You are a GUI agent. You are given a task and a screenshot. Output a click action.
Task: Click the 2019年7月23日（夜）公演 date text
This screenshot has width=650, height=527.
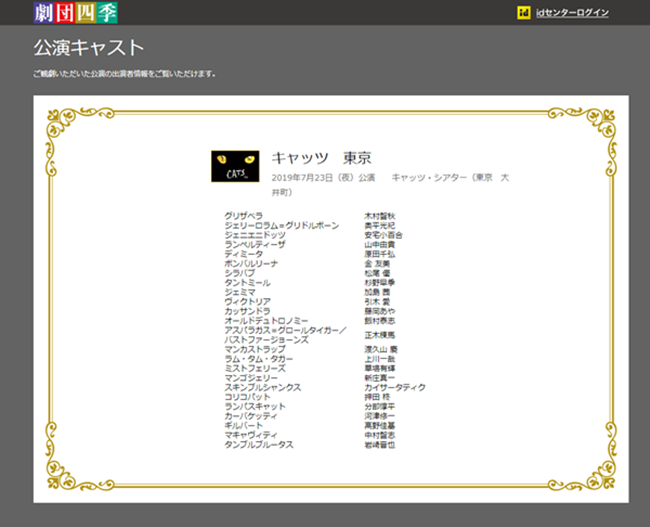tap(323, 178)
